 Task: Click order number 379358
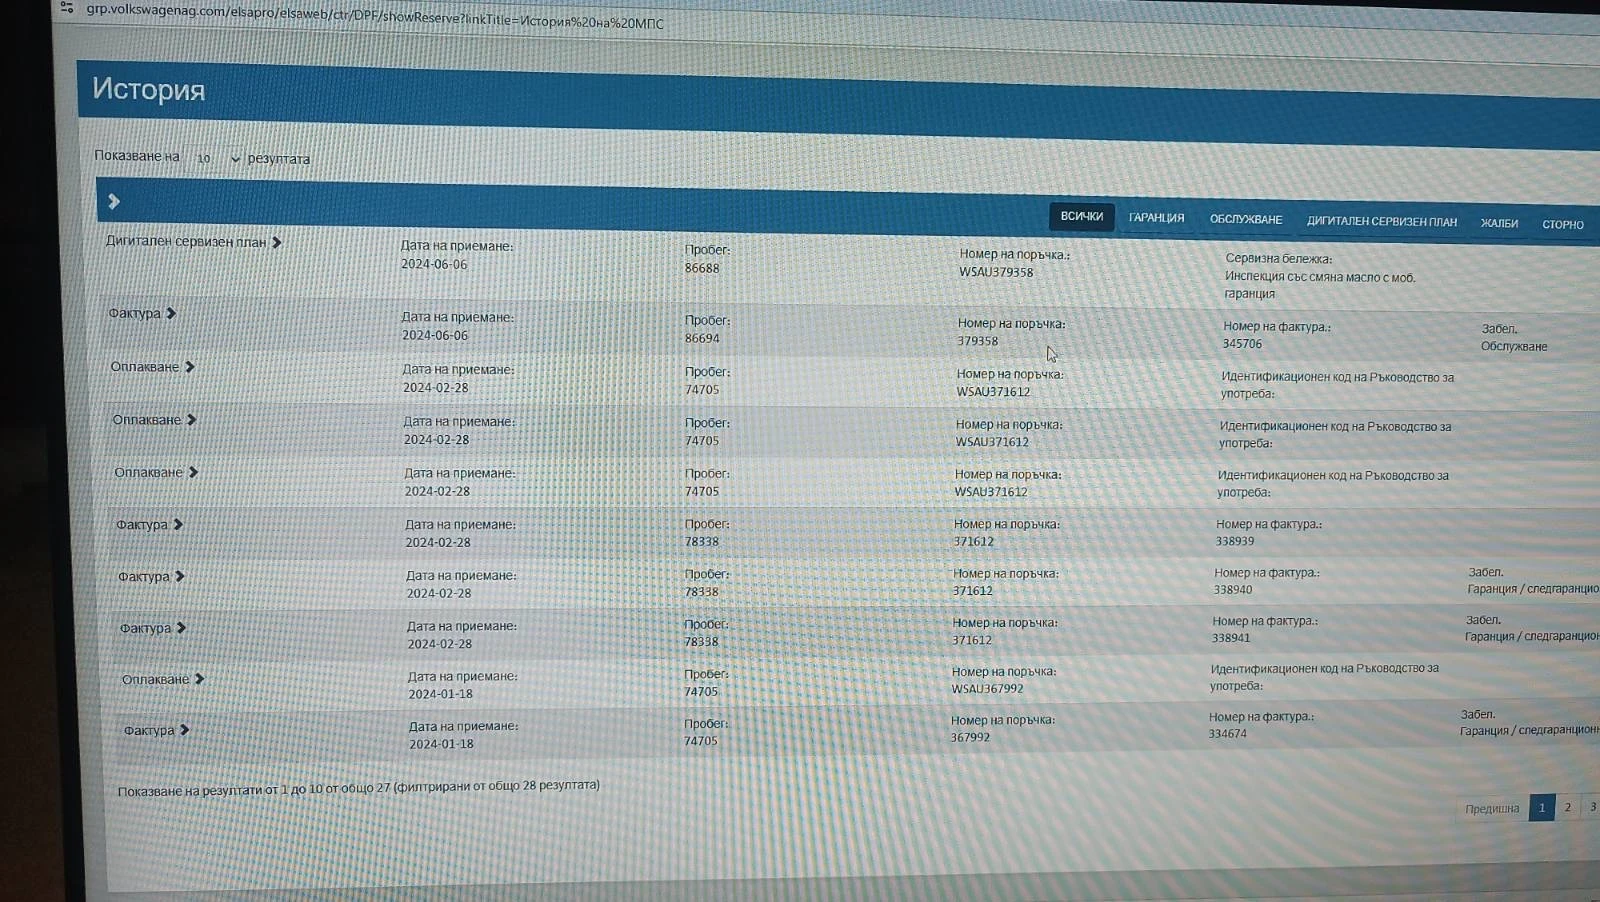(x=977, y=341)
